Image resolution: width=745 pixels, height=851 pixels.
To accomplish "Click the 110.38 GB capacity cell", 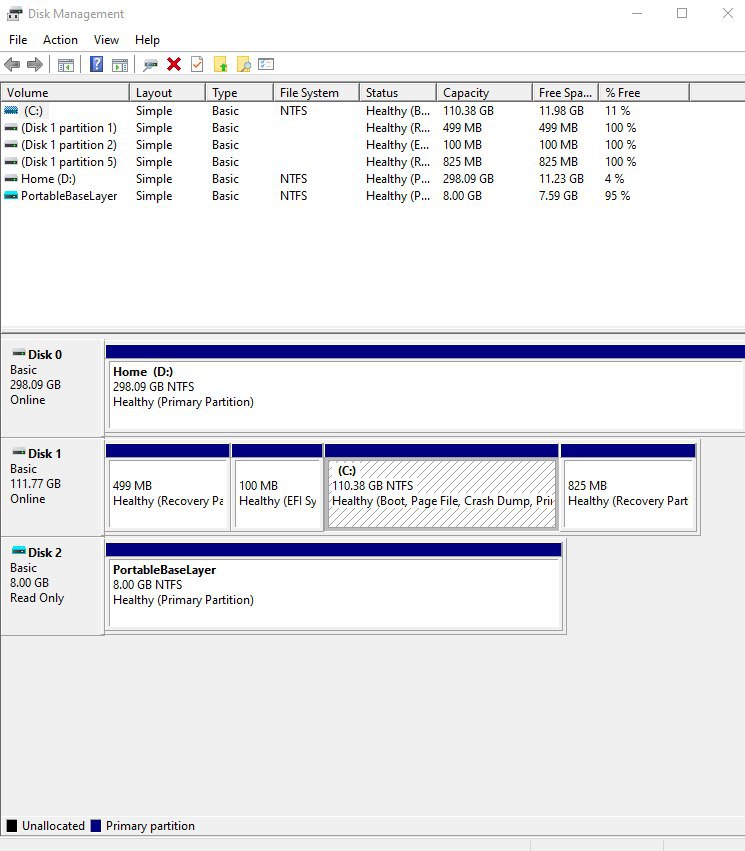I will [468, 111].
